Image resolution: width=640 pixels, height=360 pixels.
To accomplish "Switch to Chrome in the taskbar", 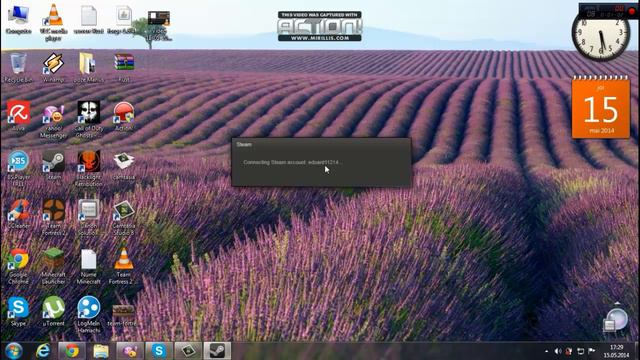I will pyautogui.click(x=72, y=351).
